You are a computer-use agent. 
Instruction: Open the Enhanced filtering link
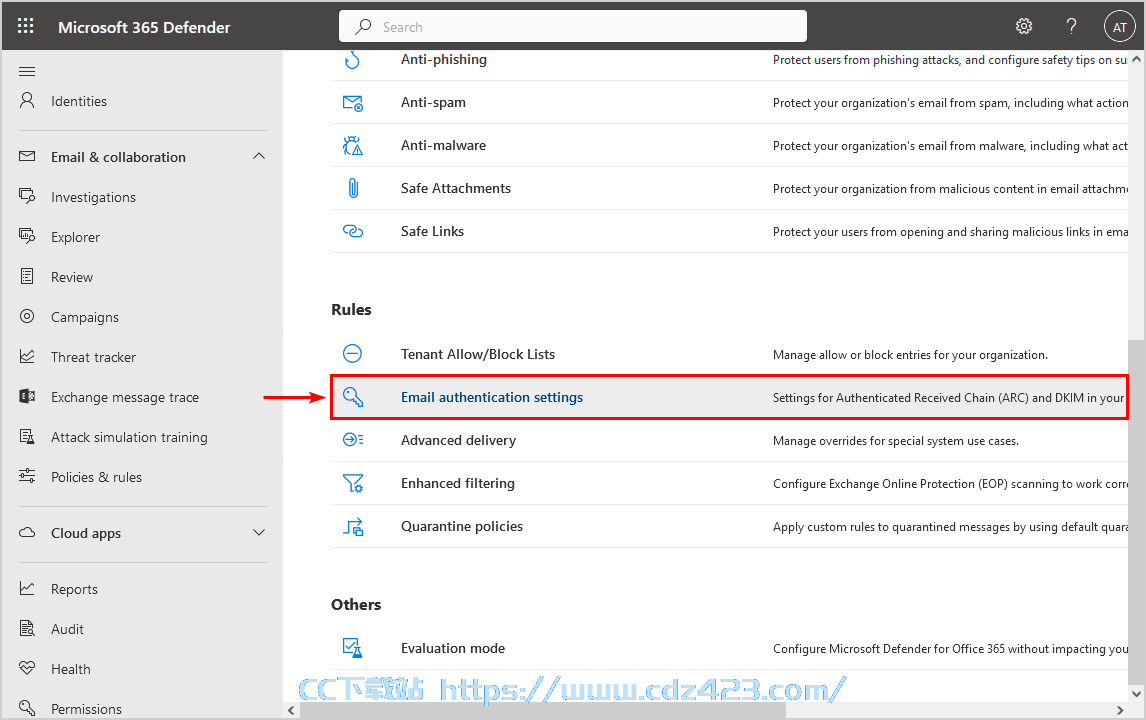[458, 483]
